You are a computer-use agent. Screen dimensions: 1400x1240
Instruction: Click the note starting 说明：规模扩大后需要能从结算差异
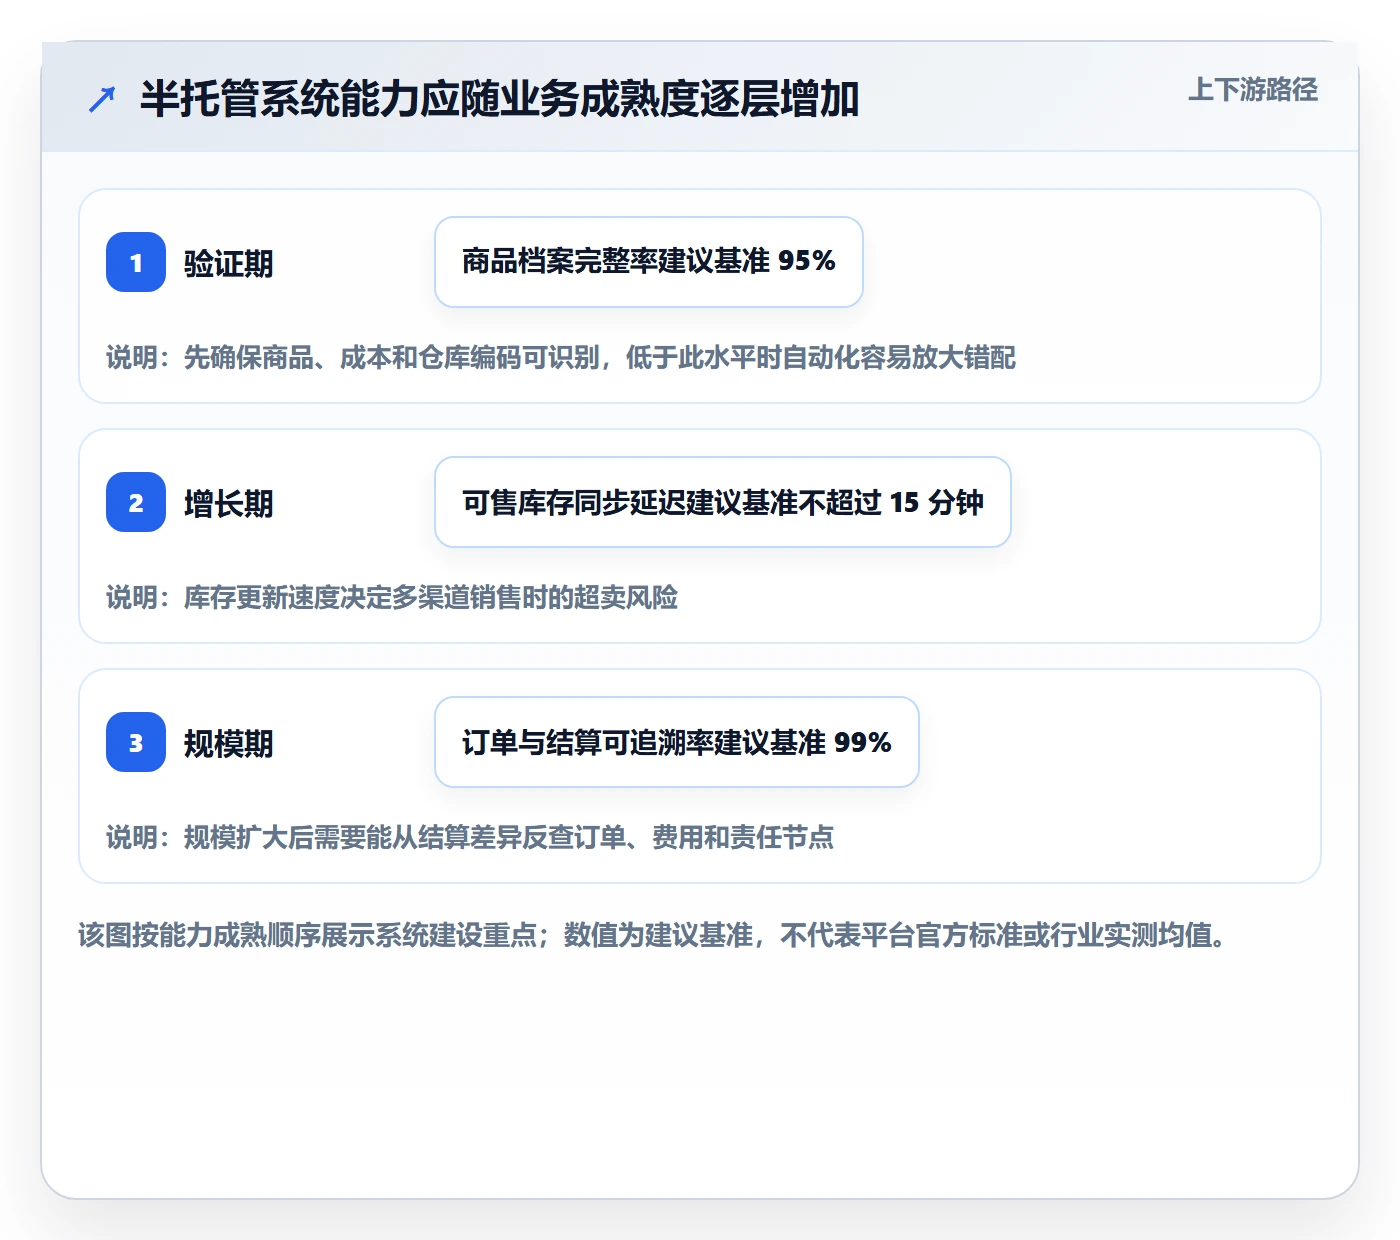click(x=470, y=838)
